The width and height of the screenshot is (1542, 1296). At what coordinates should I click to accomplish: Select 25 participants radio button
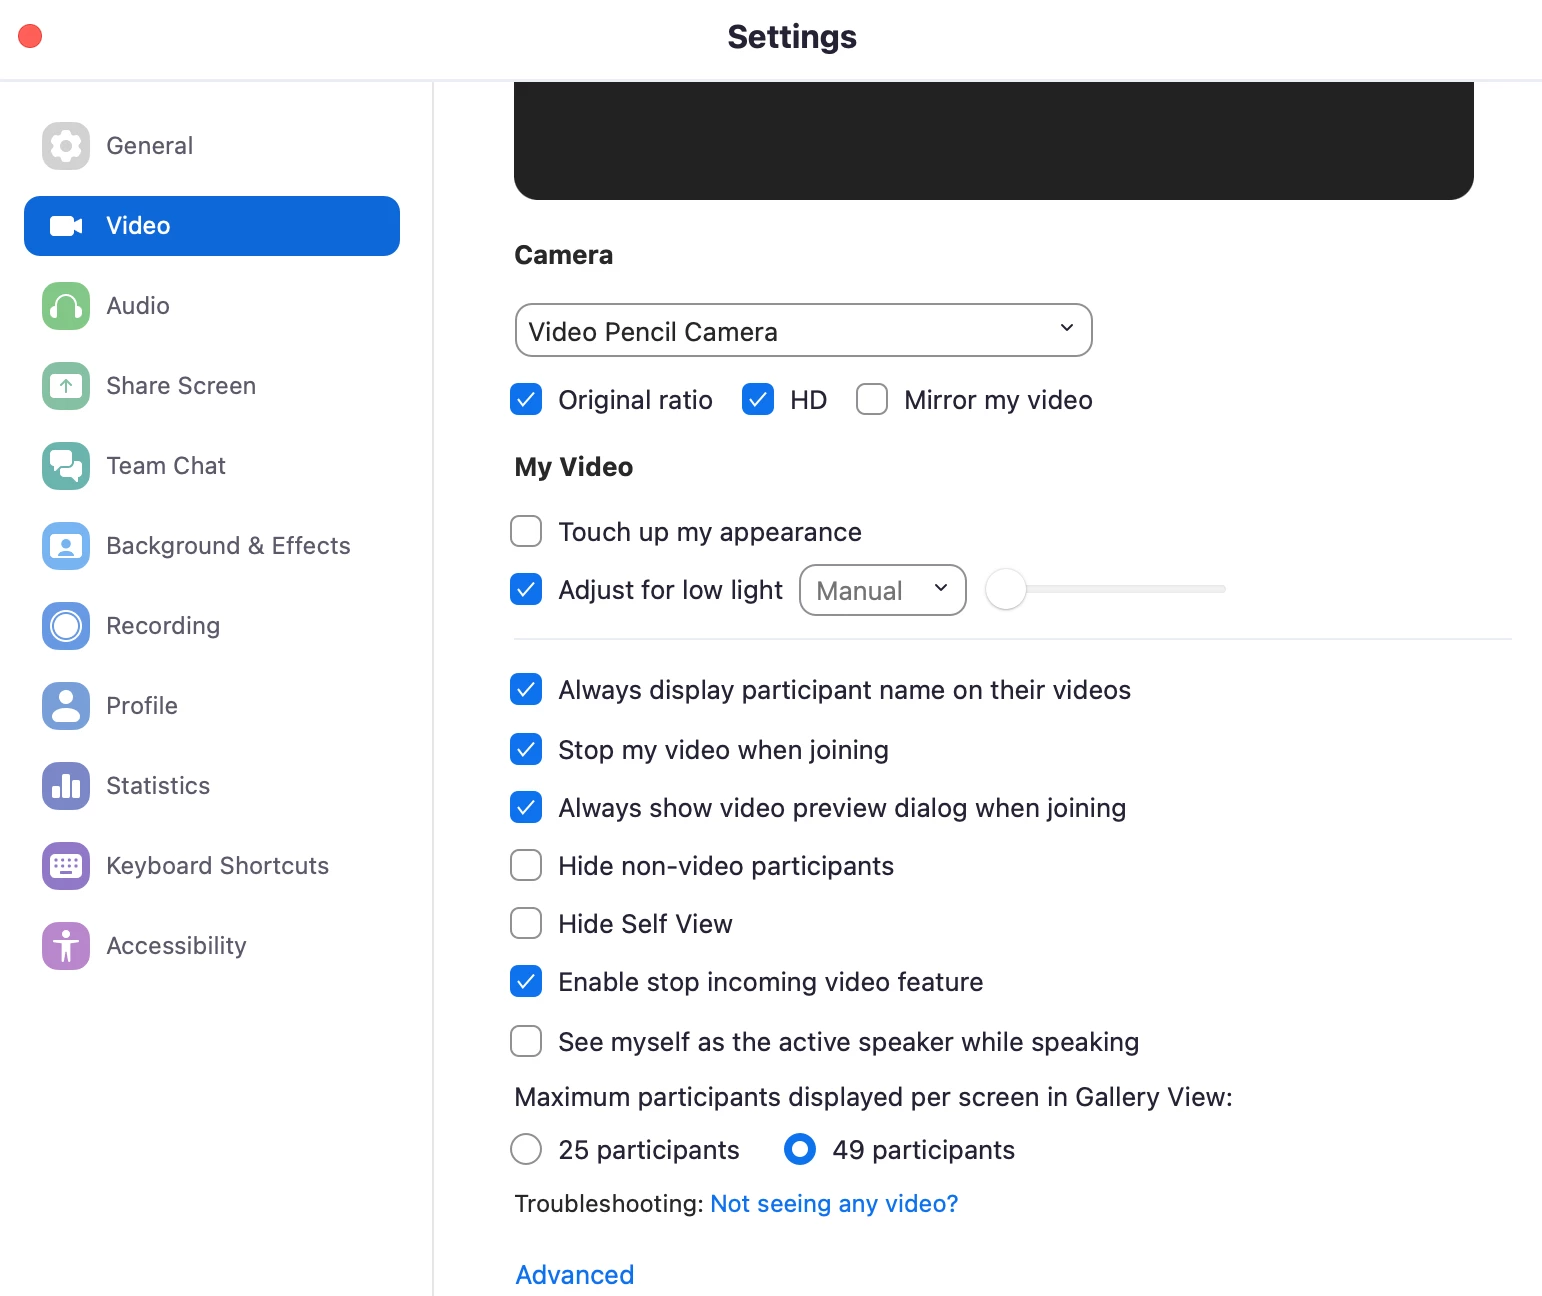pyautogui.click(x=526, y=1149)
